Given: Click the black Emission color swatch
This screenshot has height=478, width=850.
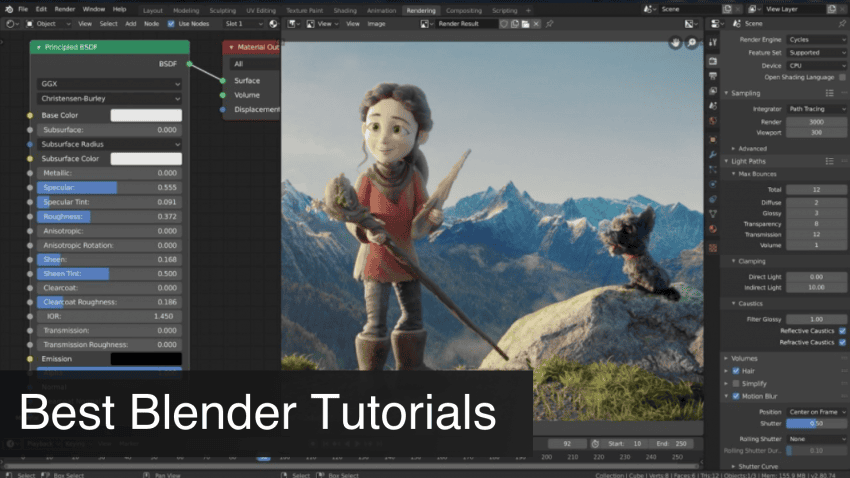Looking at the screenshot, I should tap(146, 359).
